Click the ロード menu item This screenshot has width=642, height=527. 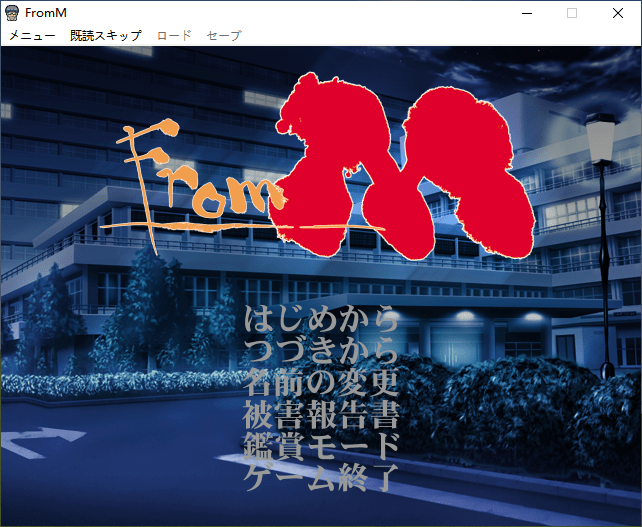174,35
